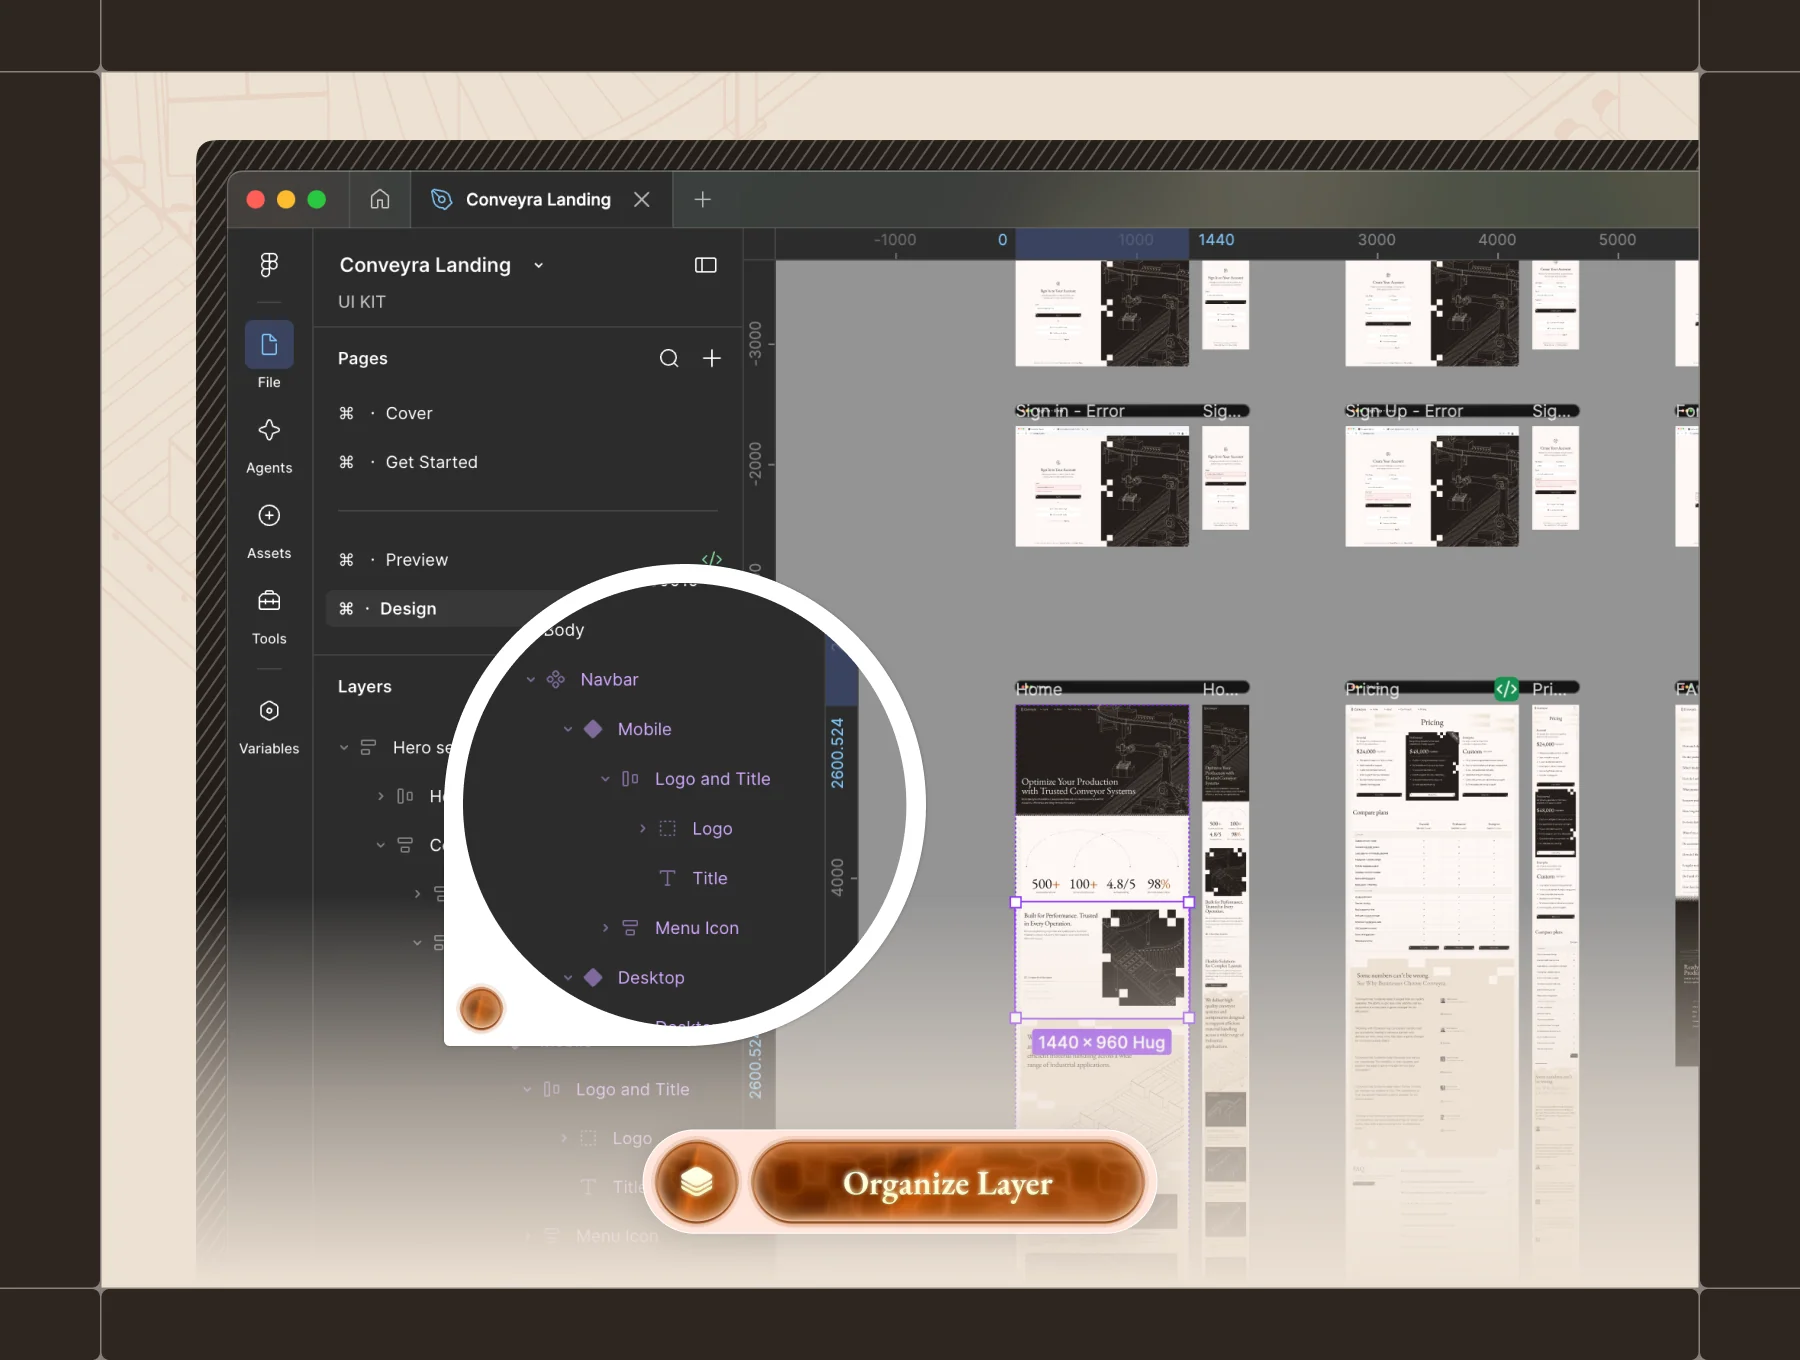Image resolution: width=1800 pixels, height=1360 pixels.
Task: Click the code icon on Preview page row
Action: [x=712, y=559]
